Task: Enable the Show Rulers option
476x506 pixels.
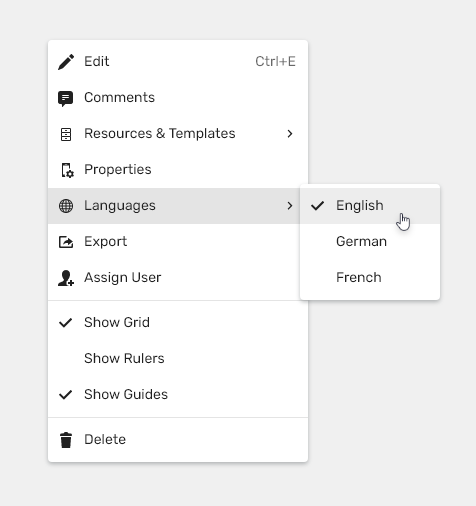Action: point(178,358)
